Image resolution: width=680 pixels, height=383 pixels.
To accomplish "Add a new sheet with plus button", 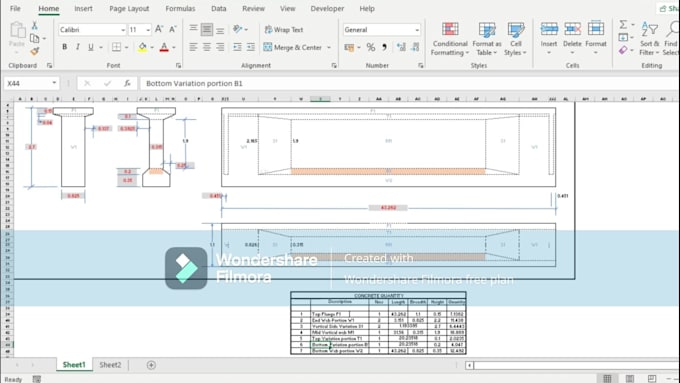I will point(151,365).
